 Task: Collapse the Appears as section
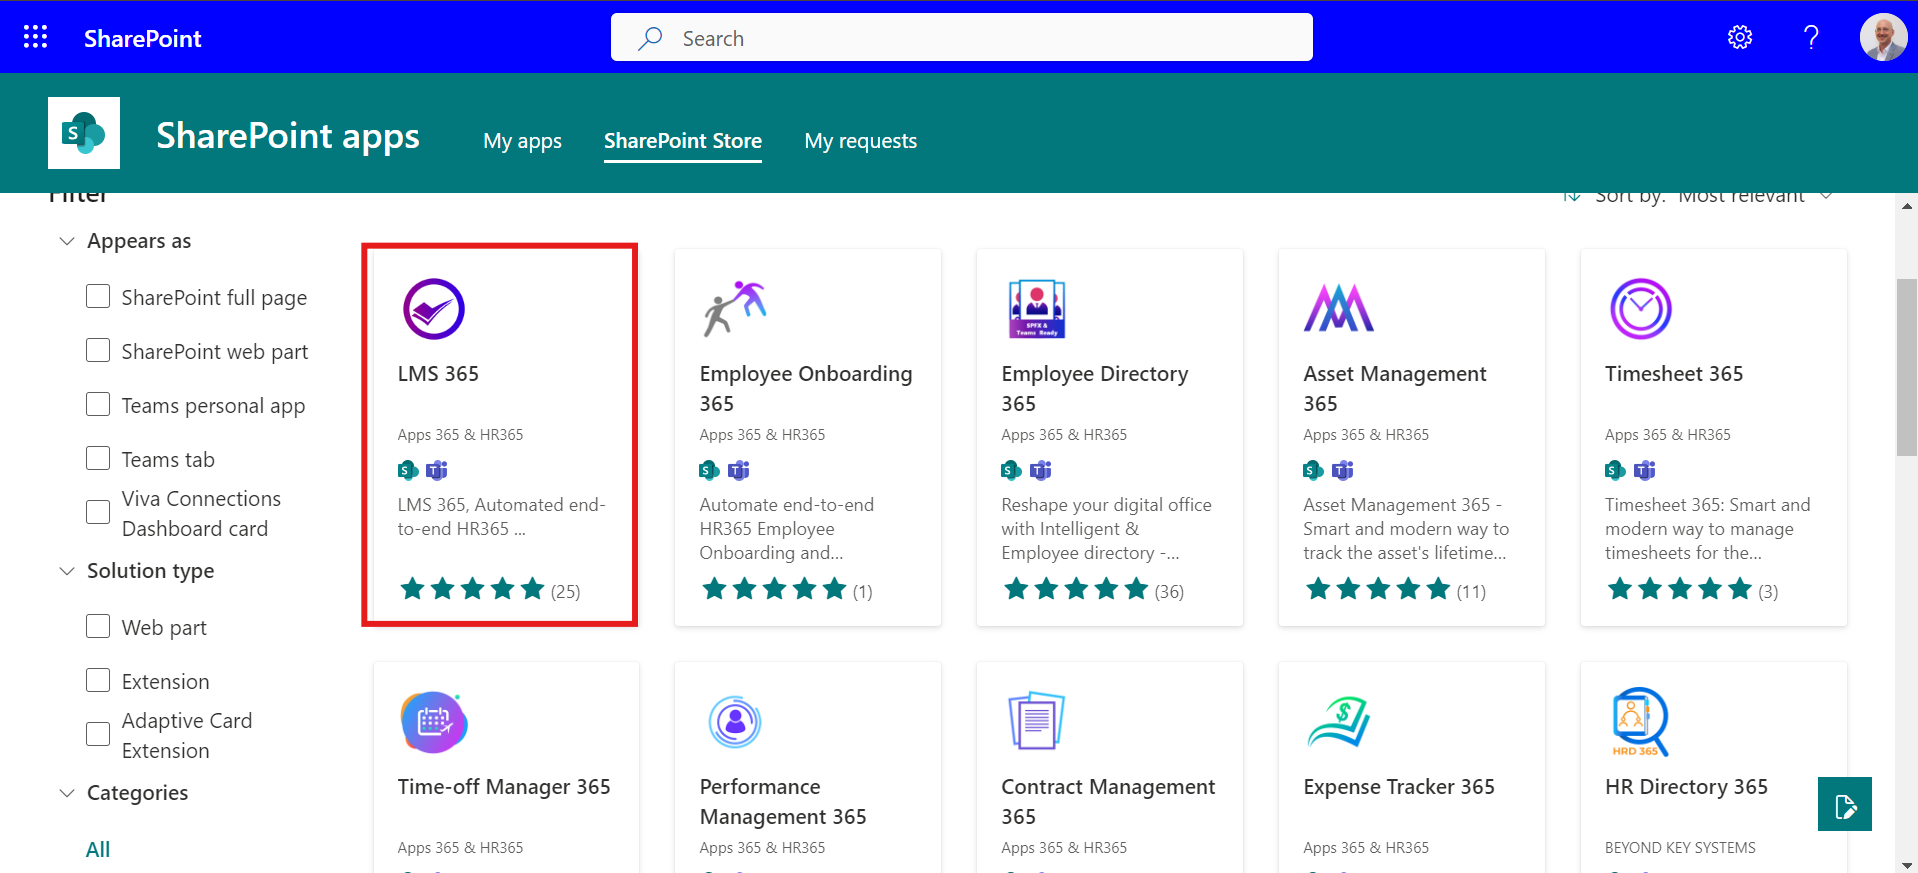click(x=67, y=241)
